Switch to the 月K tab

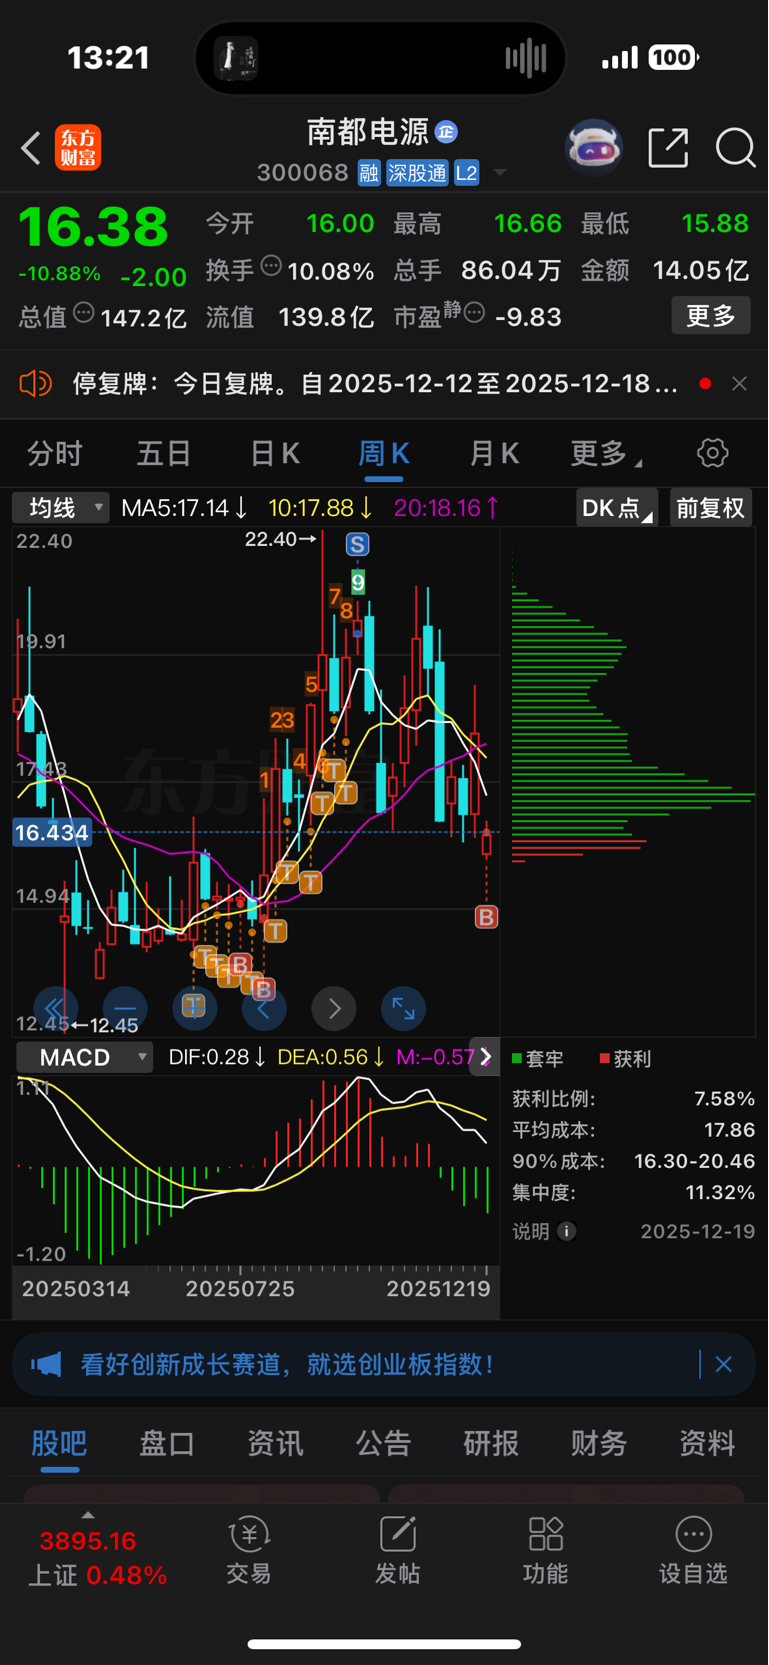494,454
